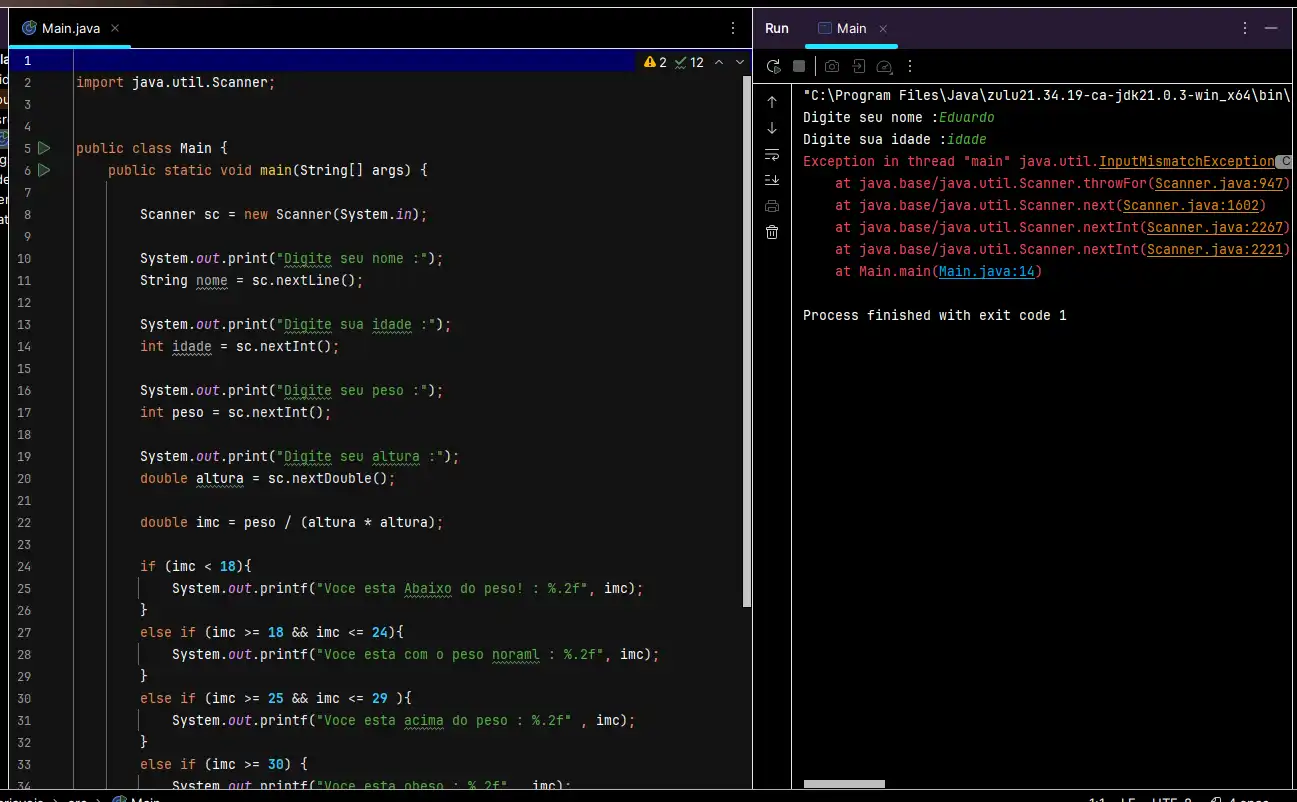This screenshot has height=802, width=1297.
Task: Click the 'double imc = peso / (altura * altura);' line
Action: [292, 522]
